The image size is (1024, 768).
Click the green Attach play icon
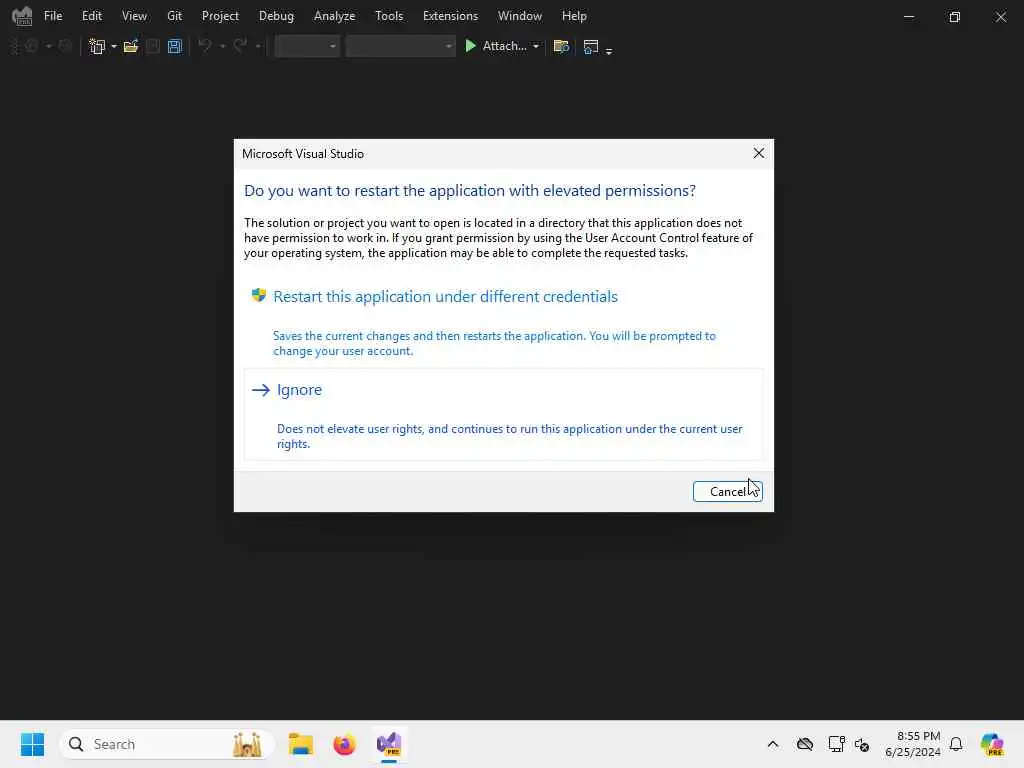tap(470, 46)
